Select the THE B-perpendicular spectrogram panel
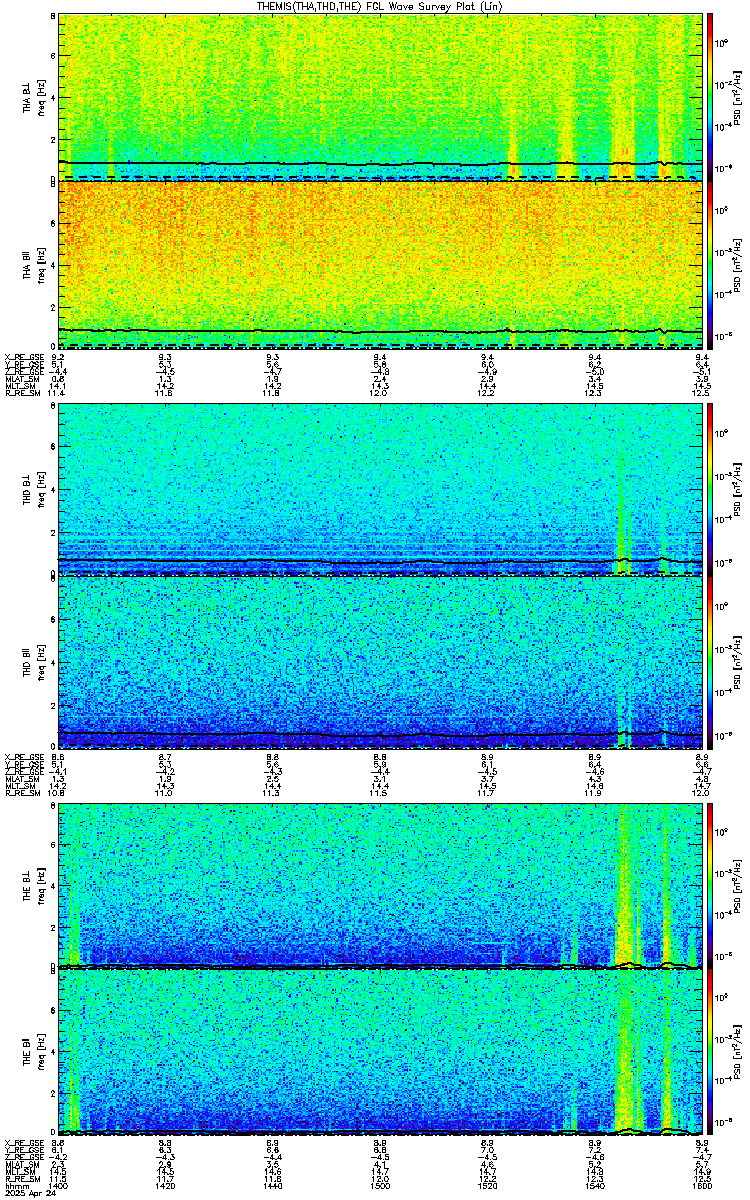The width and height of the screenshot is (750, 1200). tap(380, 885)
